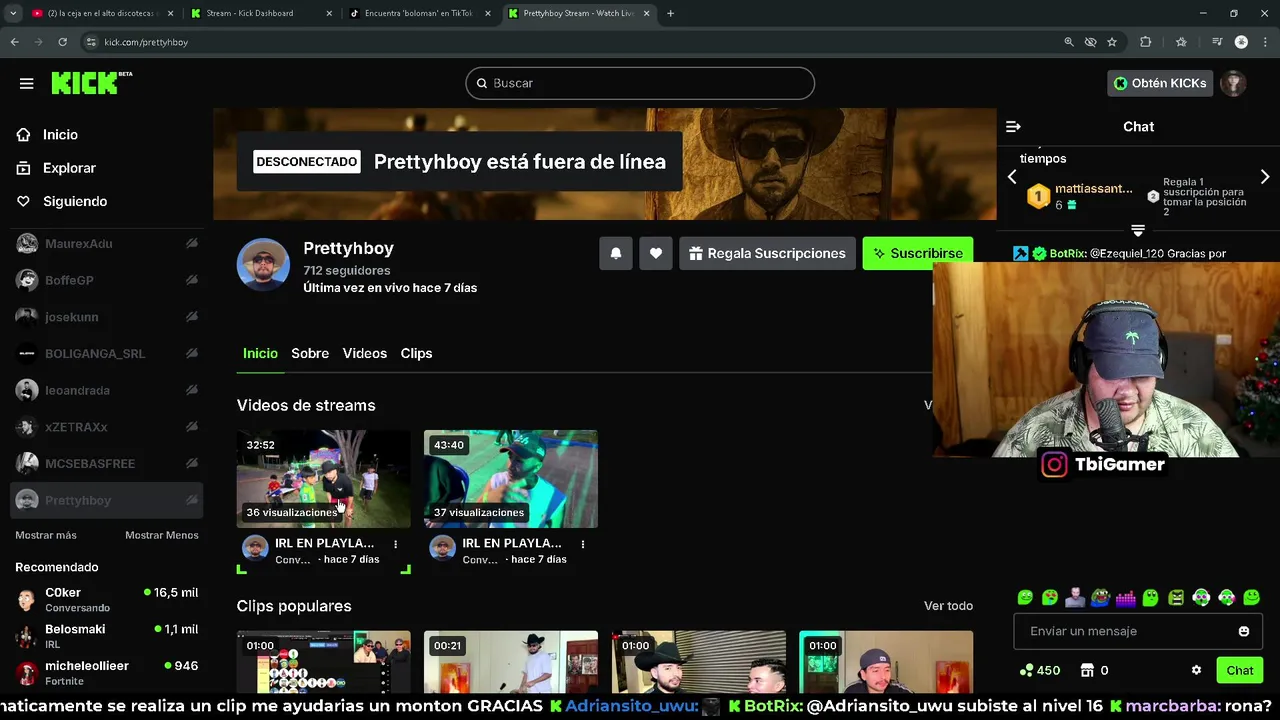Image resolution: width=1280 pixels, height=720 pixels.
Task: Focus the Buscar search field
Action: 640,83
